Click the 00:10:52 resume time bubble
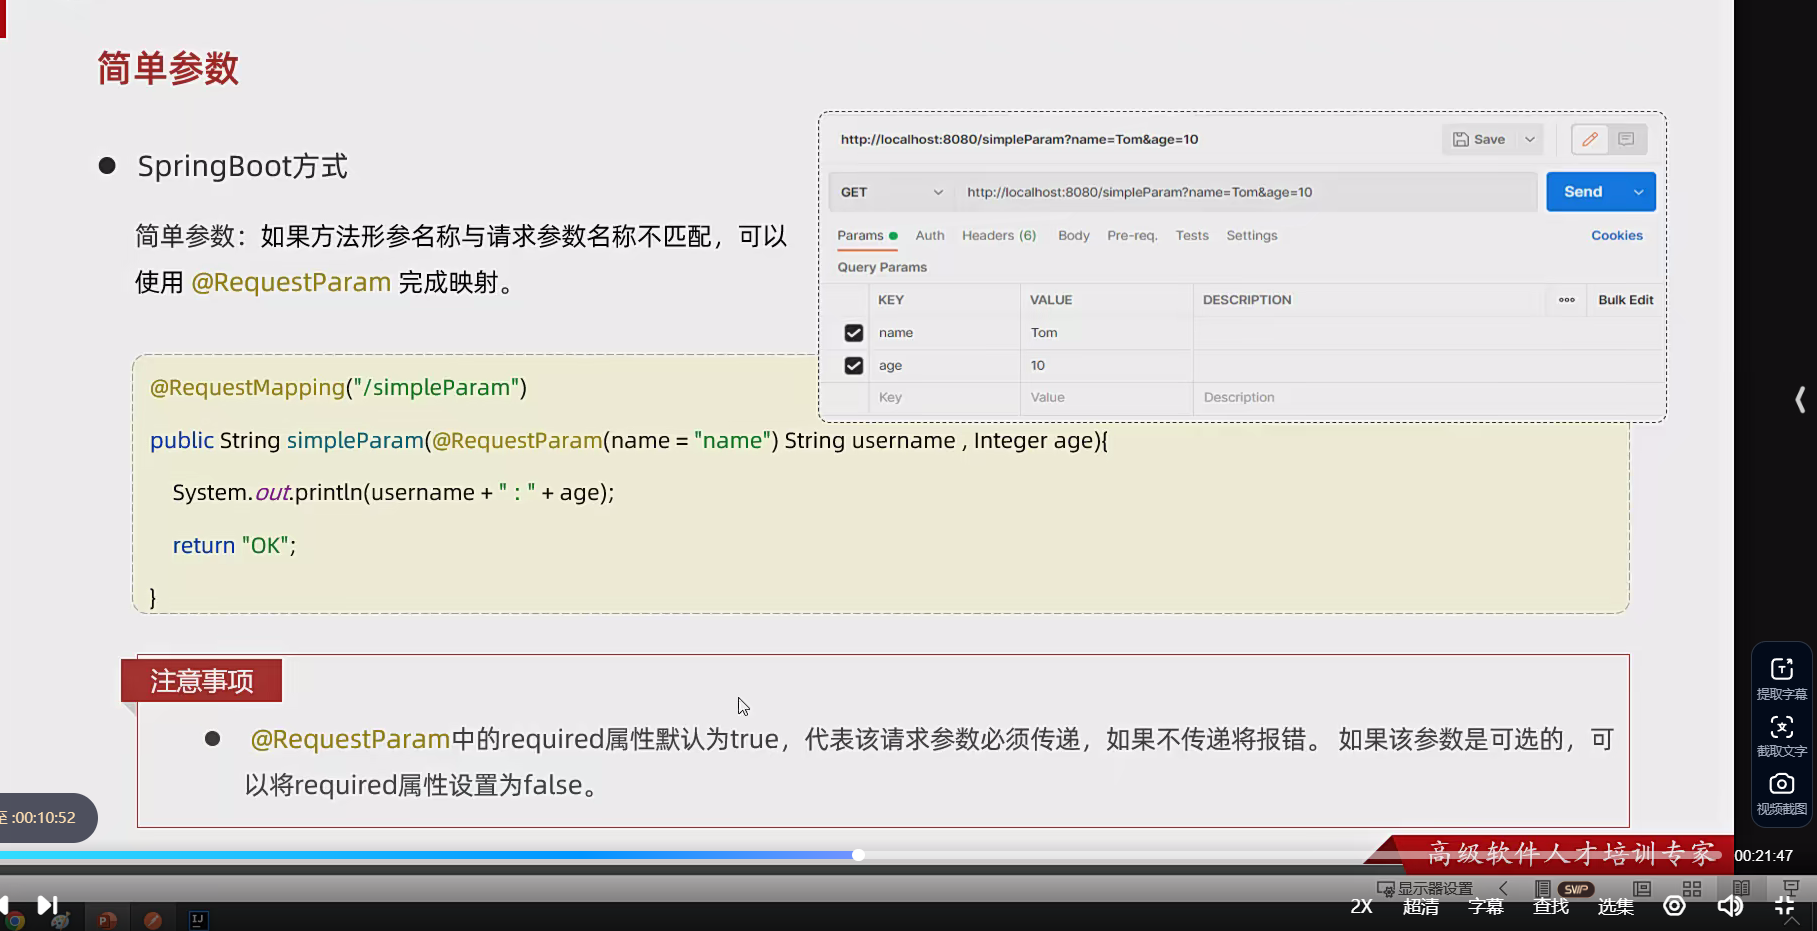 (x=43, y=818)
